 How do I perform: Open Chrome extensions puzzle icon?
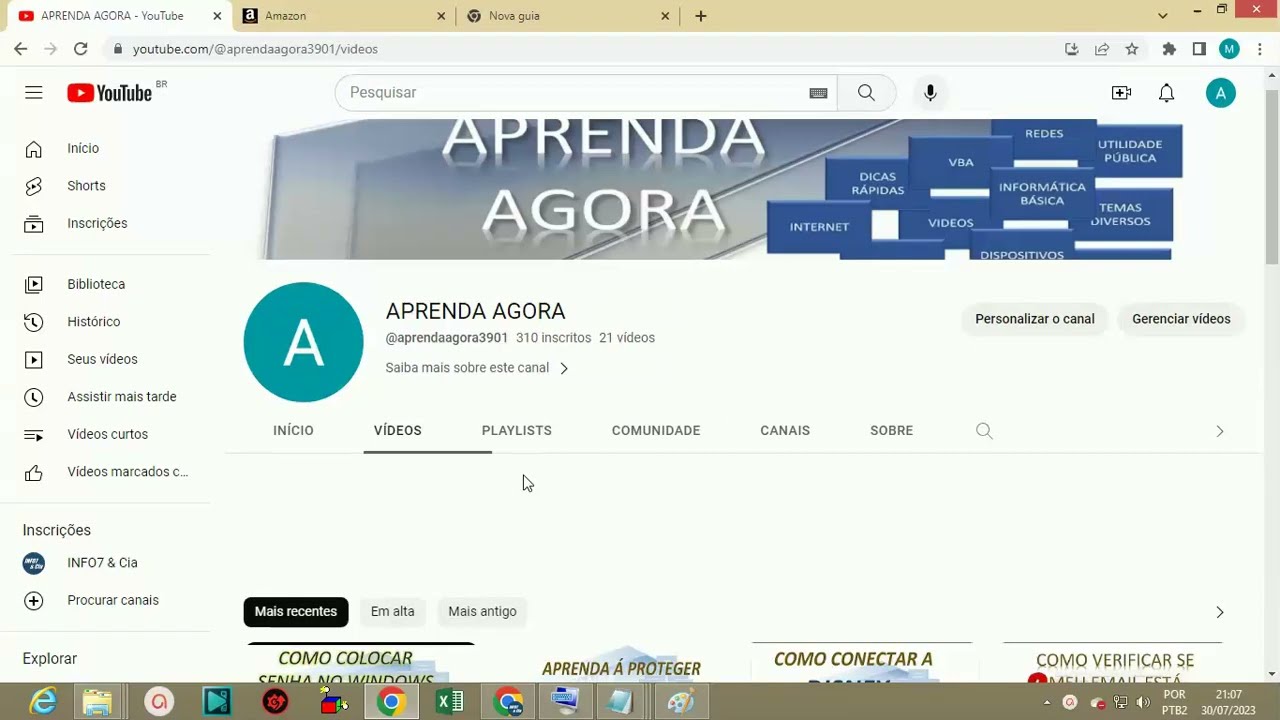pyautogui.click(x=1169, y=49)
